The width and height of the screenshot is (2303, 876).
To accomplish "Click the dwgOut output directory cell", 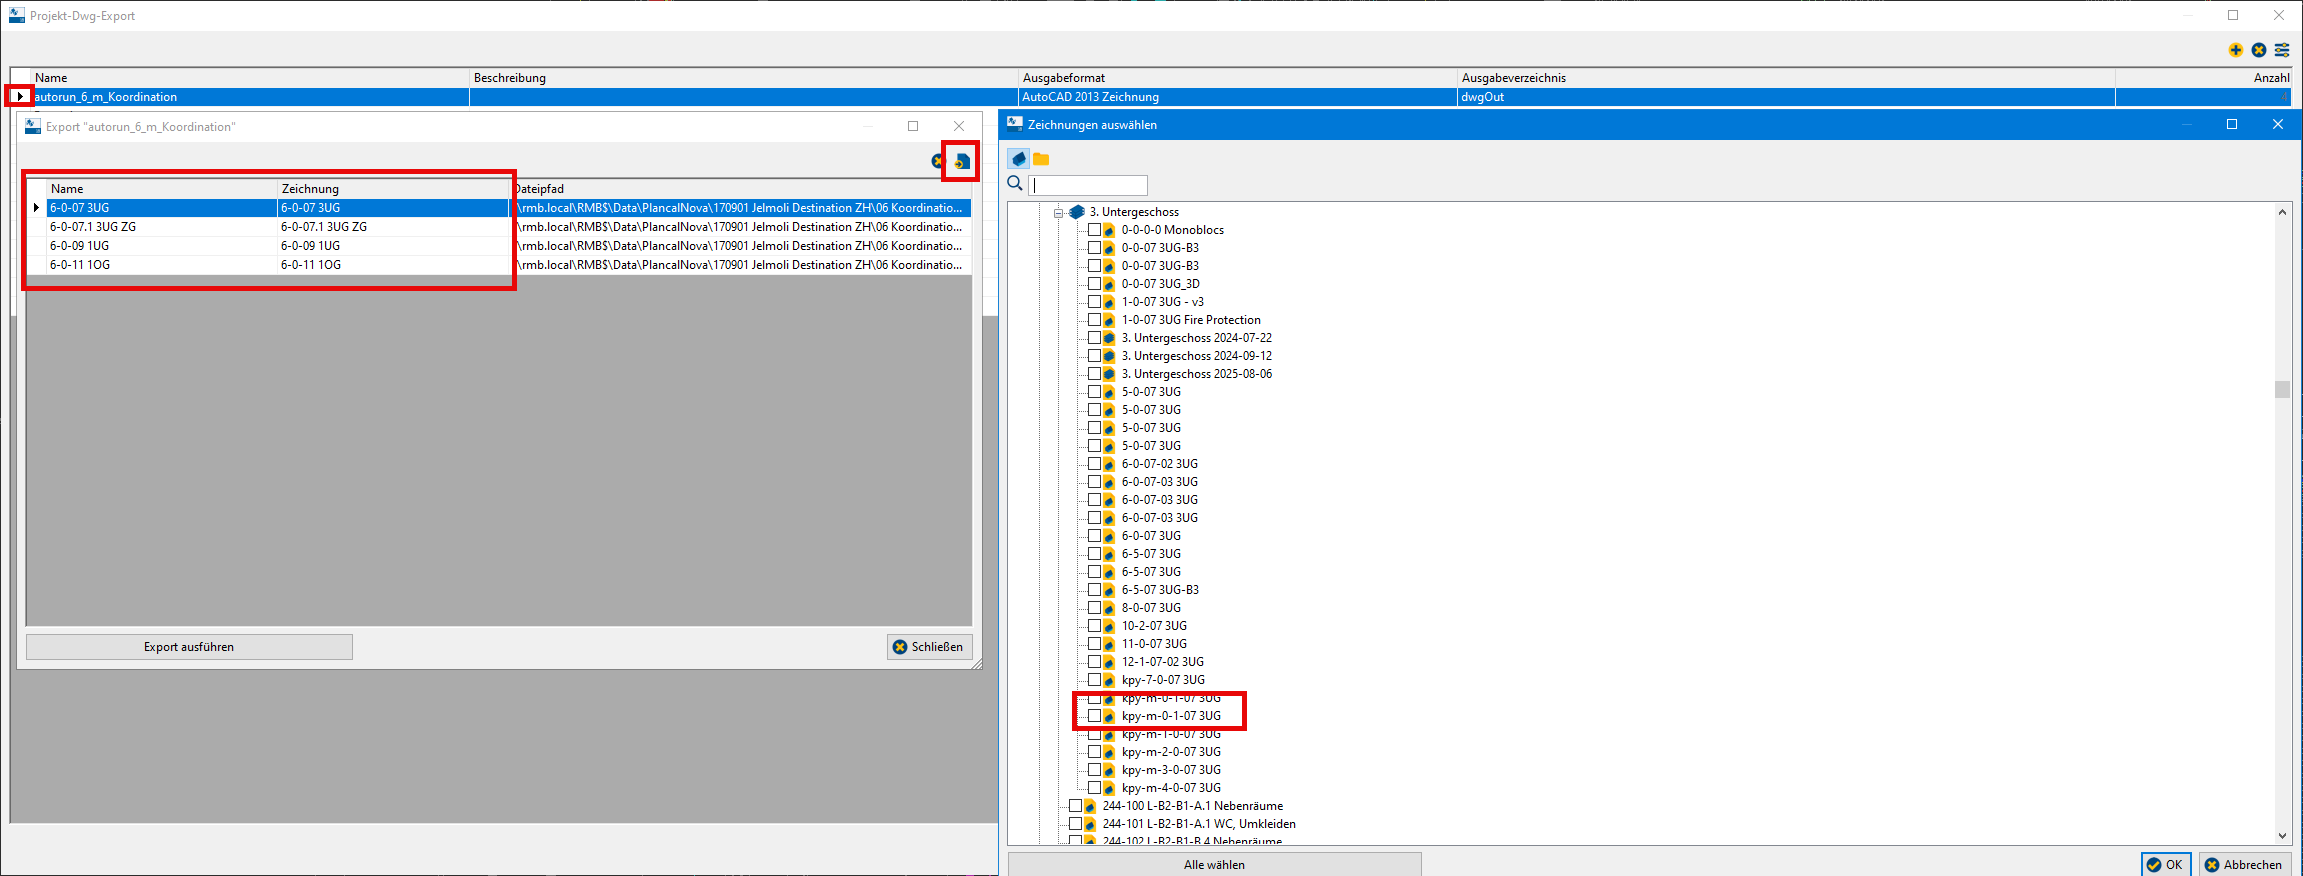I will pos(1787,97).
